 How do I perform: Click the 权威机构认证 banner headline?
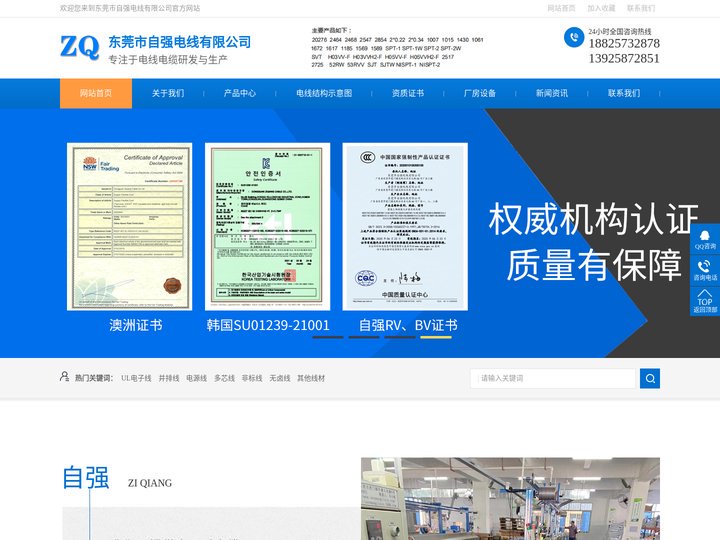point(593,219)
